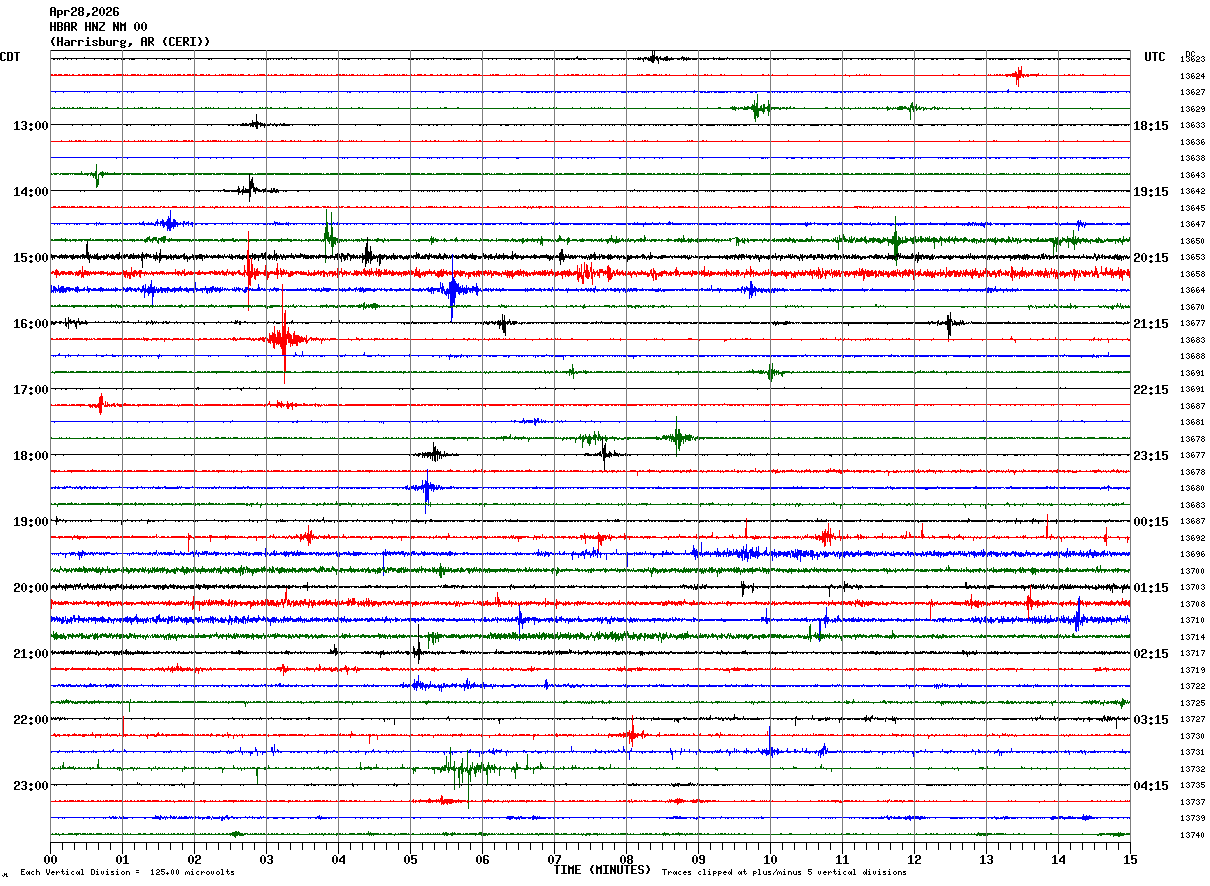Click the Each Vertical Division microvolts note

coord(127,872)
